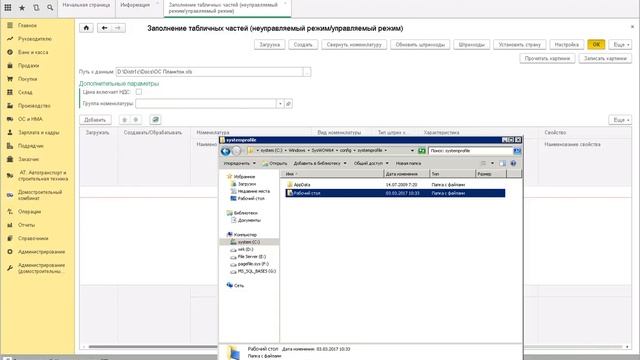Select File Server (E:) drive in Explorer tree
The height and width of the screenshot is (360, 640).
pos(251,257)
